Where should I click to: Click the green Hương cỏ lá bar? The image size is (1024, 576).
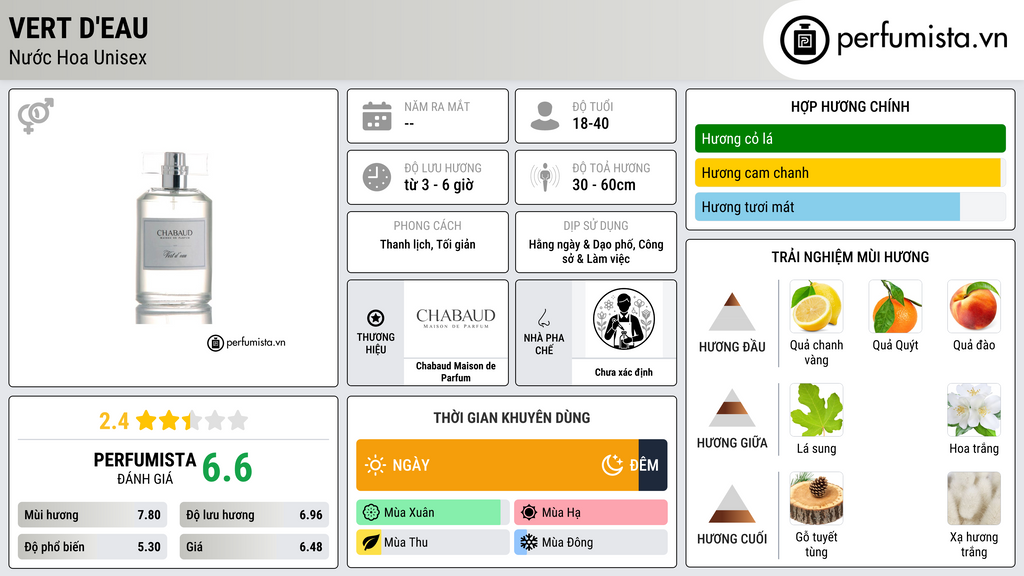click(x=850, y=138)
